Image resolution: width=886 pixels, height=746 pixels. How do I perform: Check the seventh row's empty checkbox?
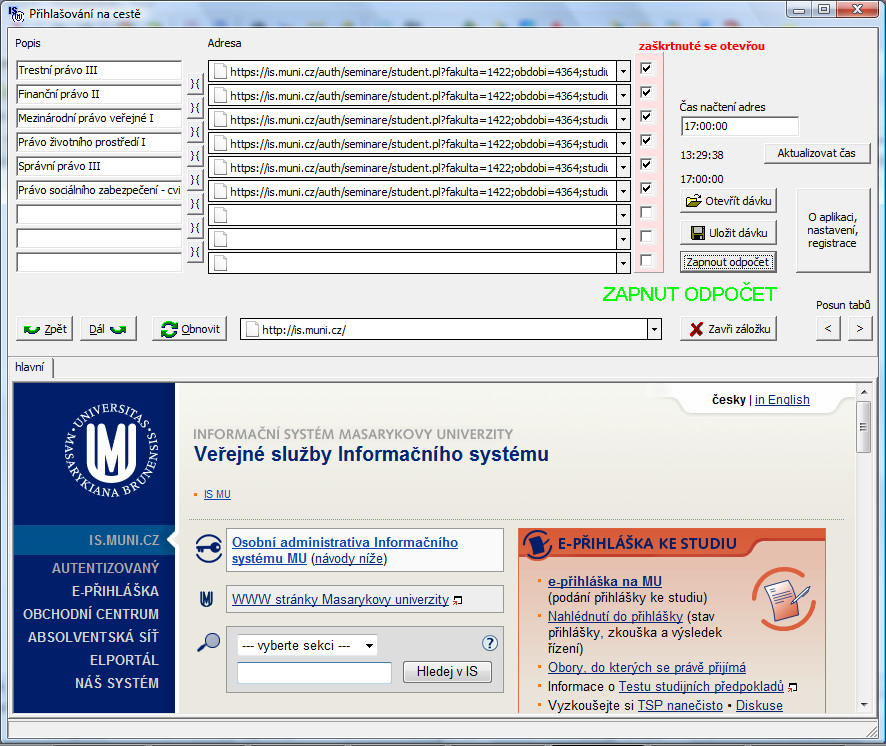[x=646, y=212]
